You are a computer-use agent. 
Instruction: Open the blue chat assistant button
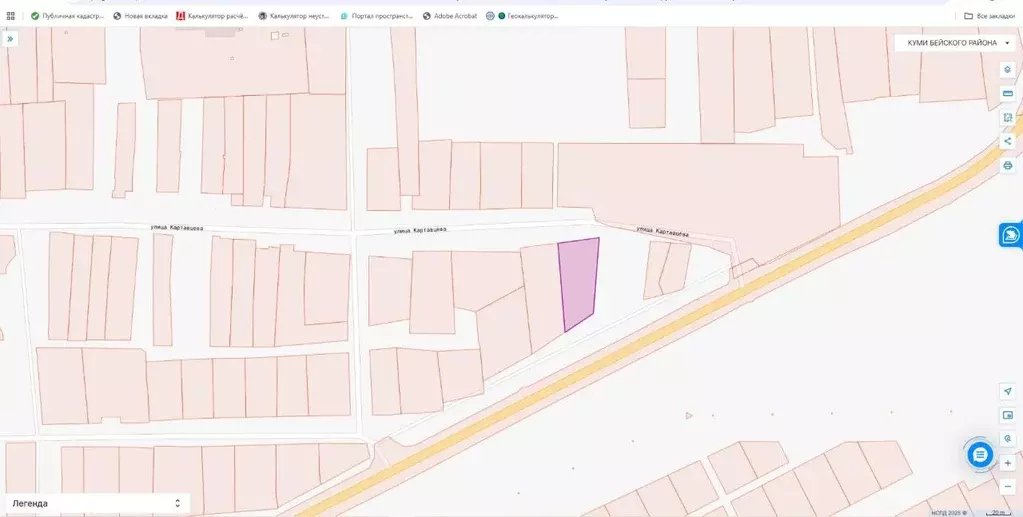(x=980, y=455)
